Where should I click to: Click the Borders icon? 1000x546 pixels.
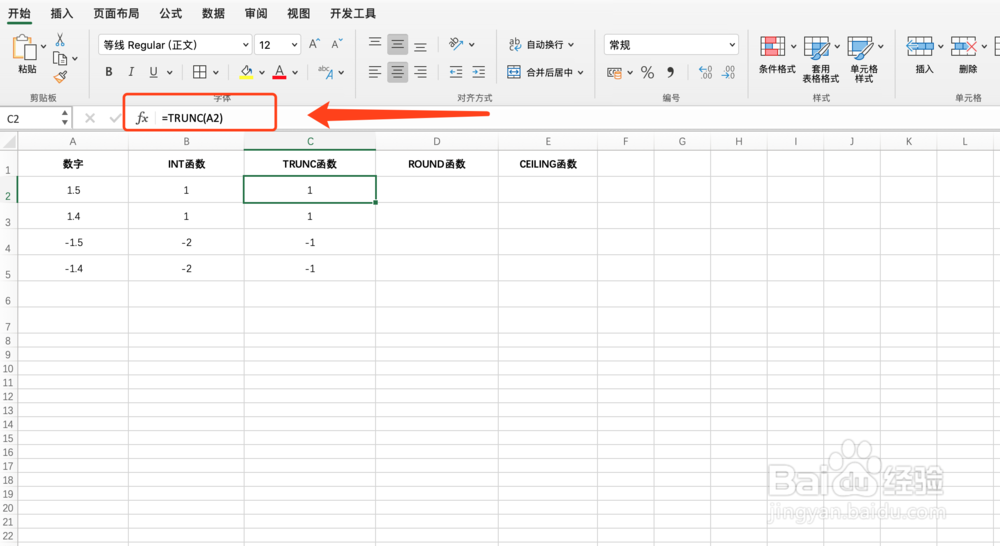(200, 72)
